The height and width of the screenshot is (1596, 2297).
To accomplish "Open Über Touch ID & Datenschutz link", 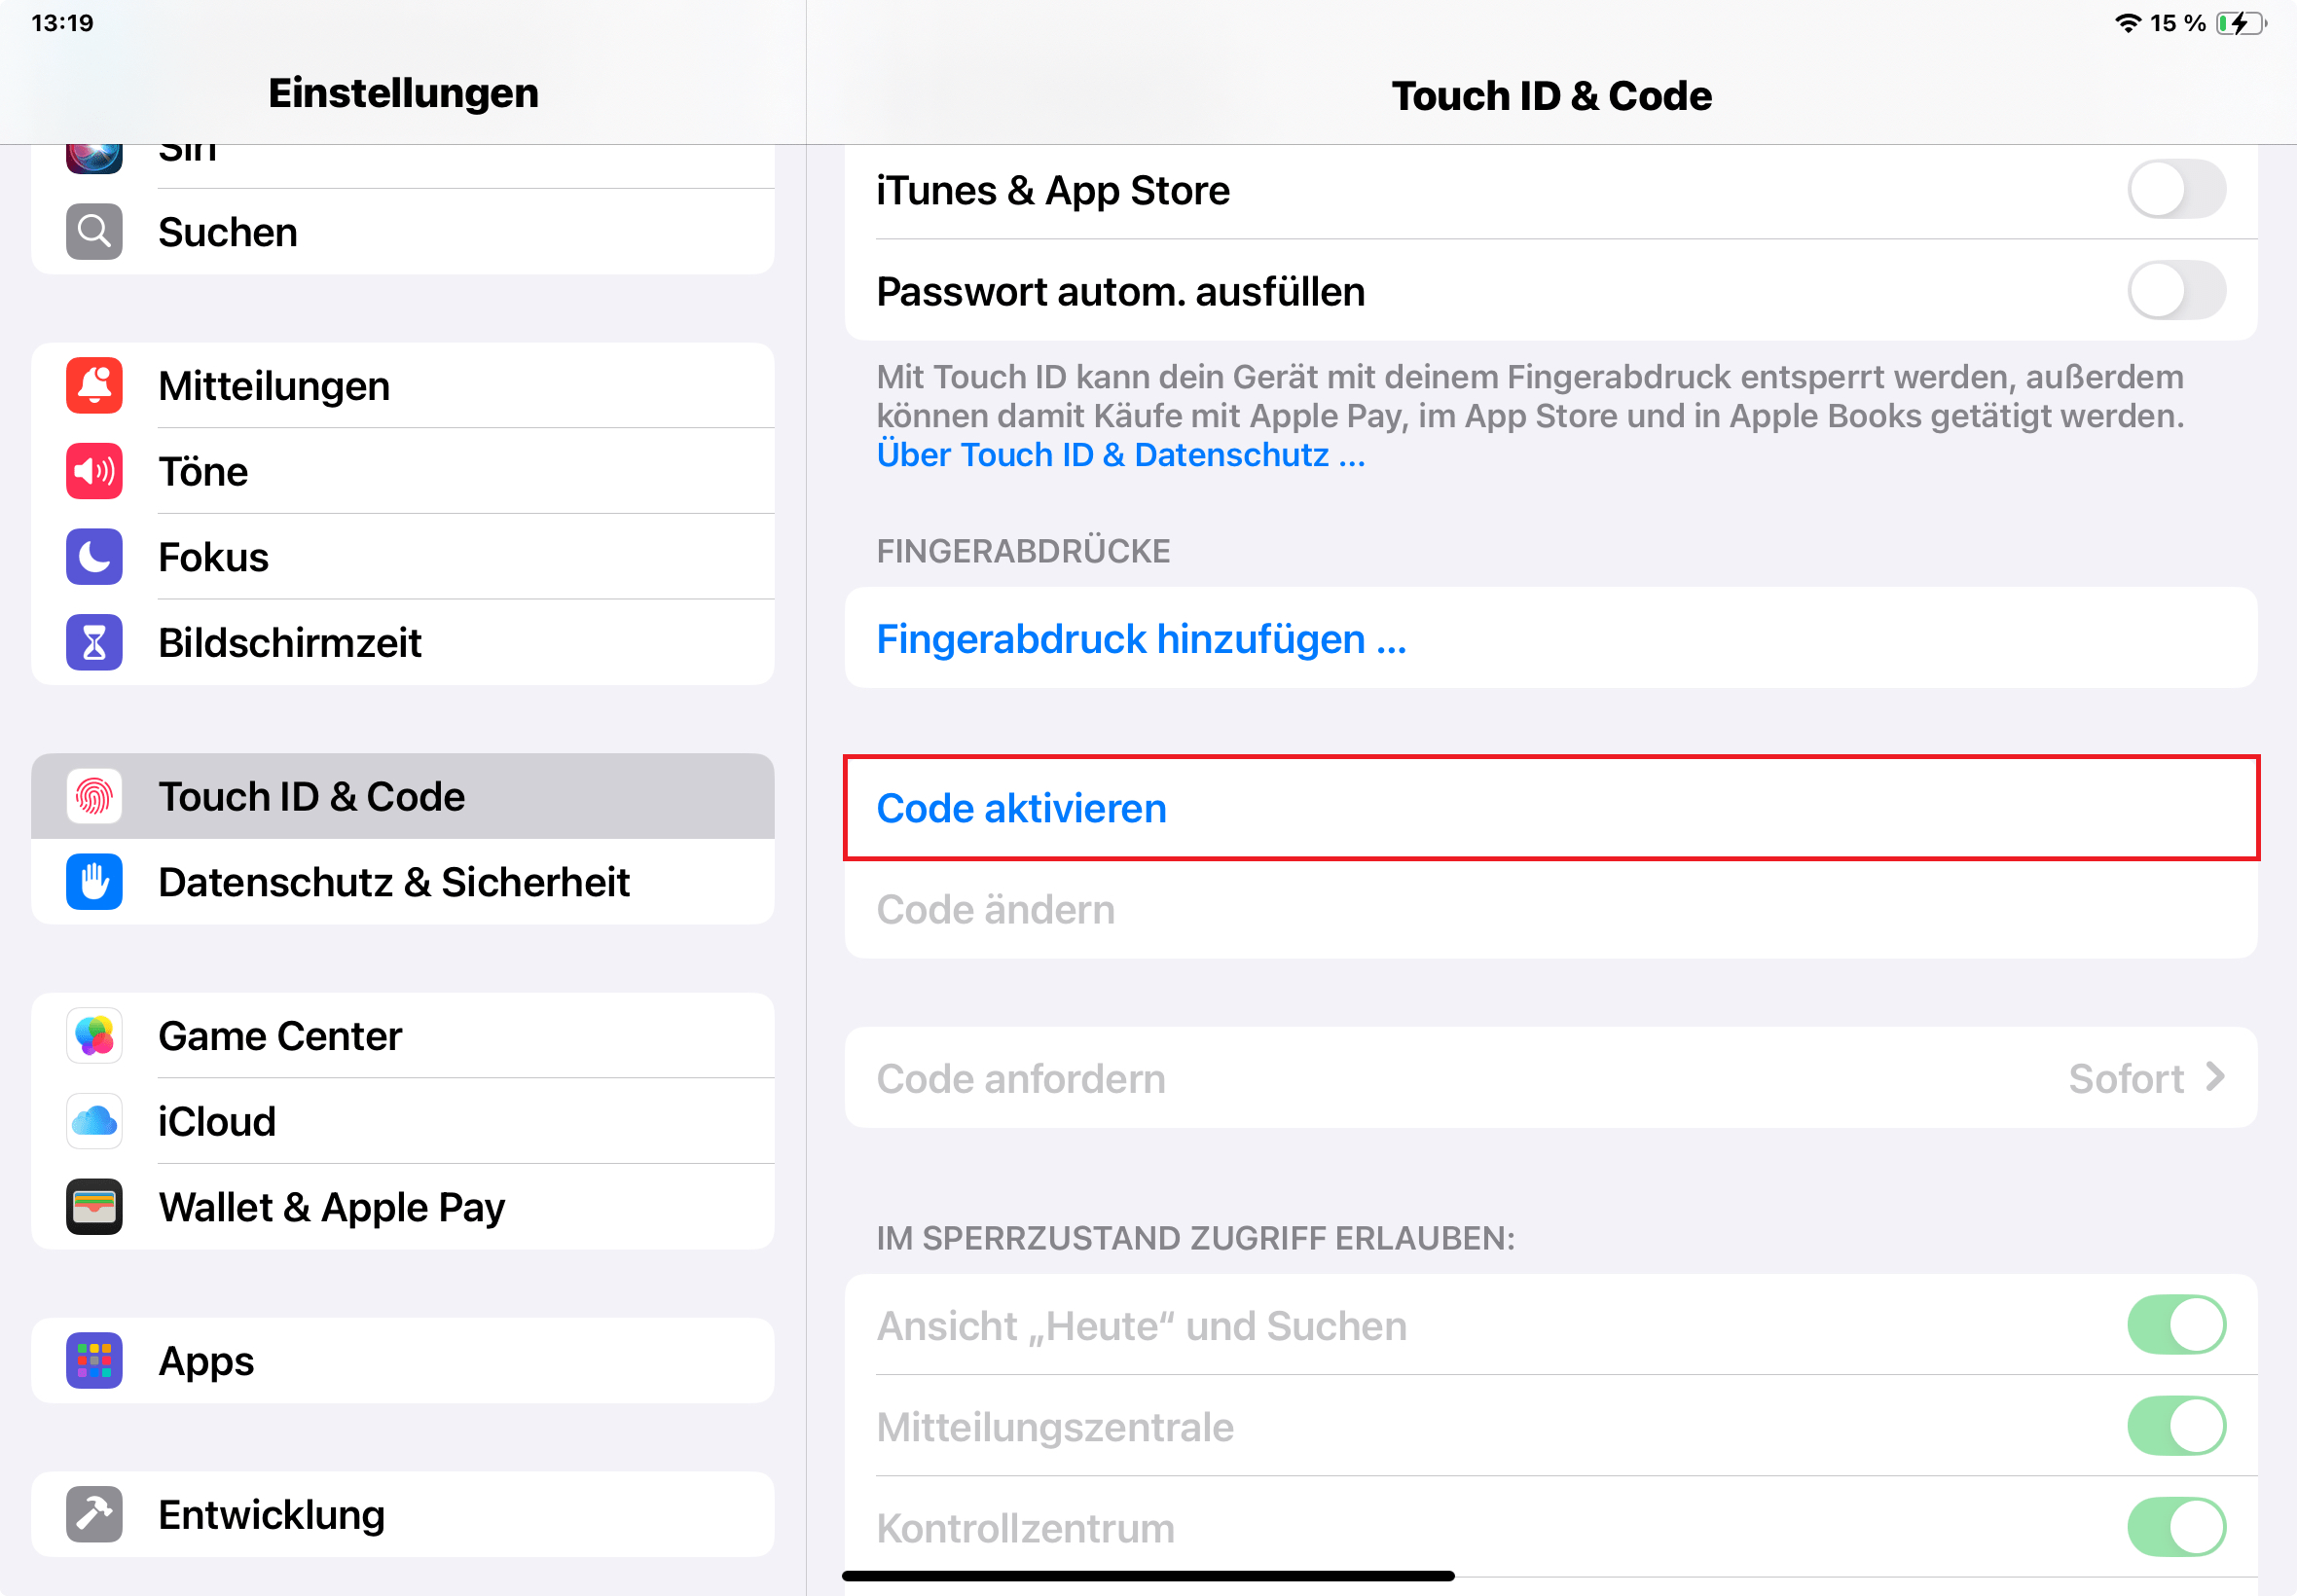I will click(1120, 455).
